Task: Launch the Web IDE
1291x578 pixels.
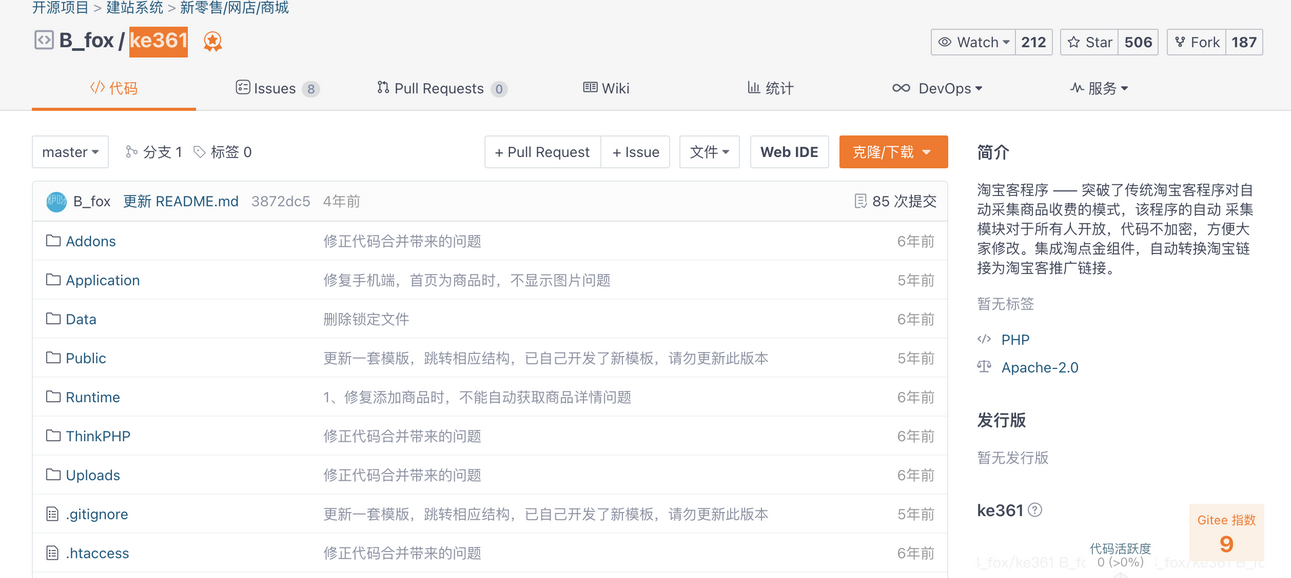Action: tap(789, 152)
